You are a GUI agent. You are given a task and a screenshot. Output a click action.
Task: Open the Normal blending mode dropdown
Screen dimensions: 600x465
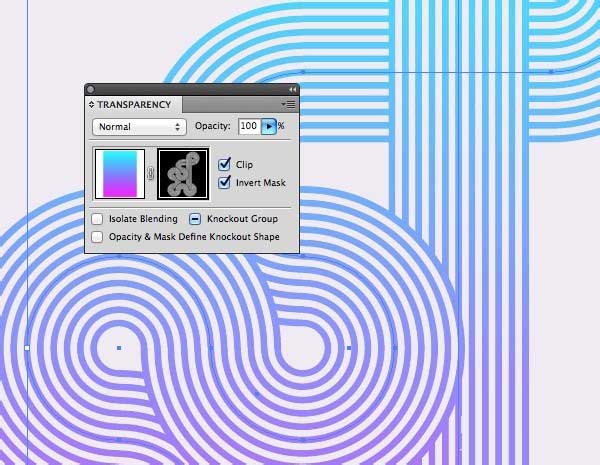point(139,127)
